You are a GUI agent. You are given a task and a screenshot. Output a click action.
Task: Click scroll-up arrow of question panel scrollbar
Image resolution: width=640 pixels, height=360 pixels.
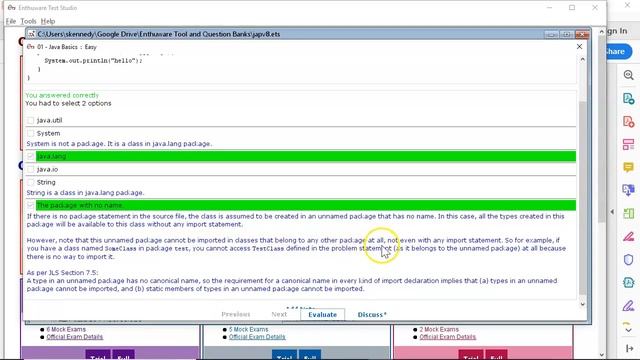pos(582,60)
